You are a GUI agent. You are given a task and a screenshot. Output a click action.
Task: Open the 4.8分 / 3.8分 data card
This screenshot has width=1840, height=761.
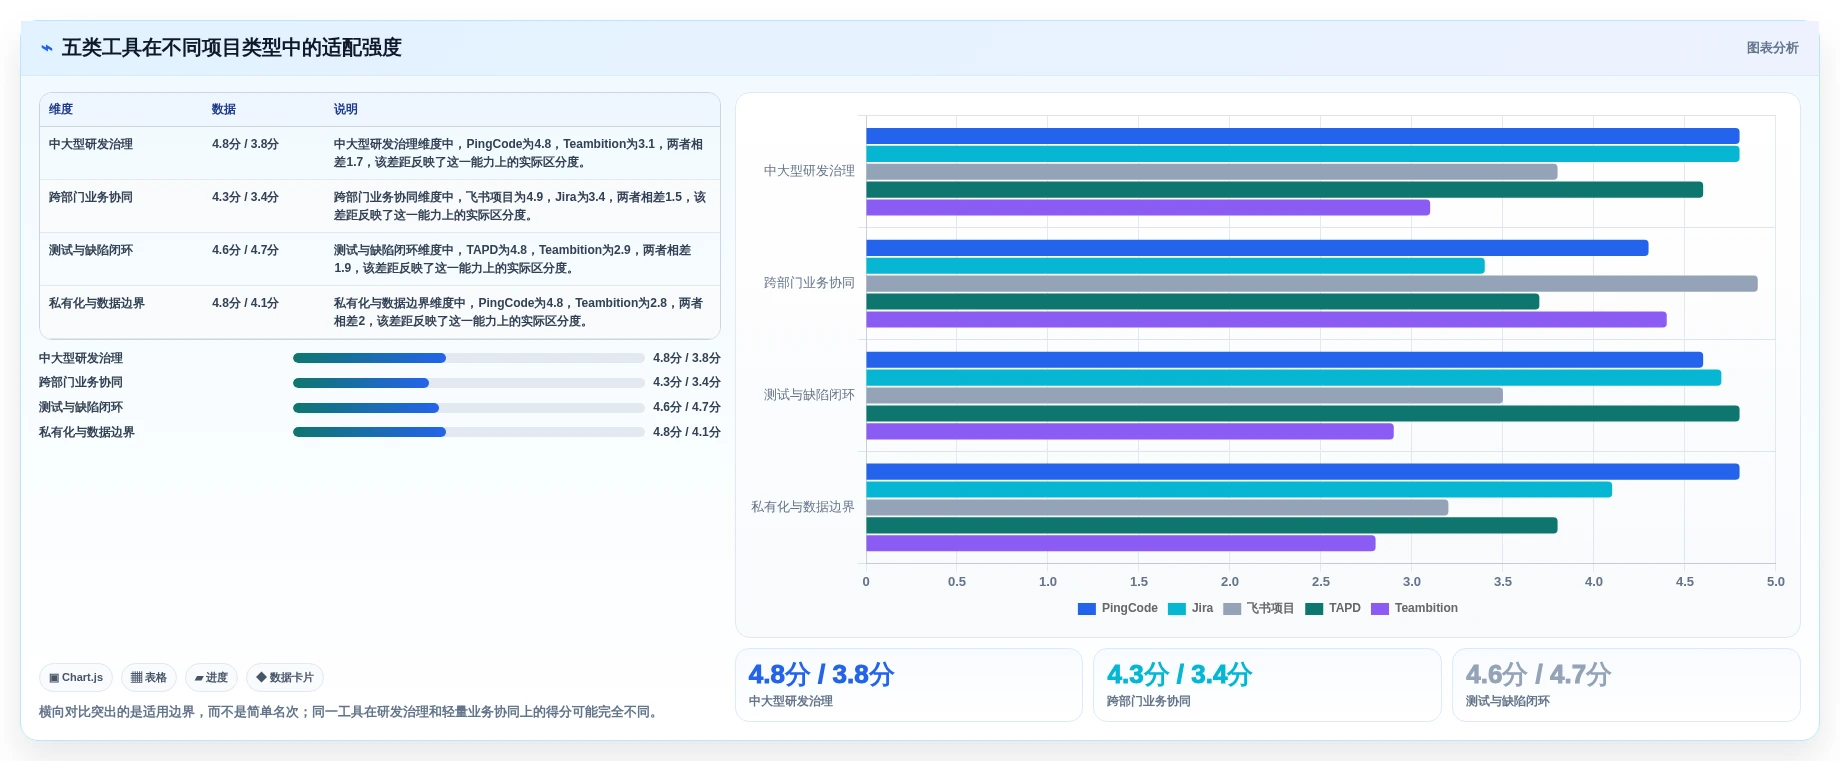click(x=909, y=685)
